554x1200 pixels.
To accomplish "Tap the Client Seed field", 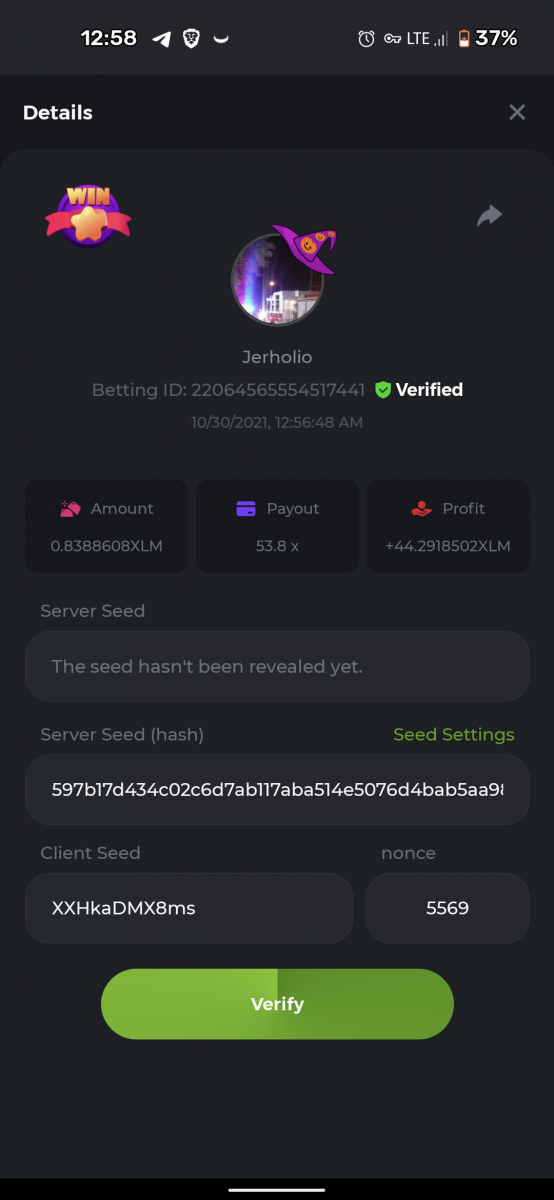I will (189, 908).
